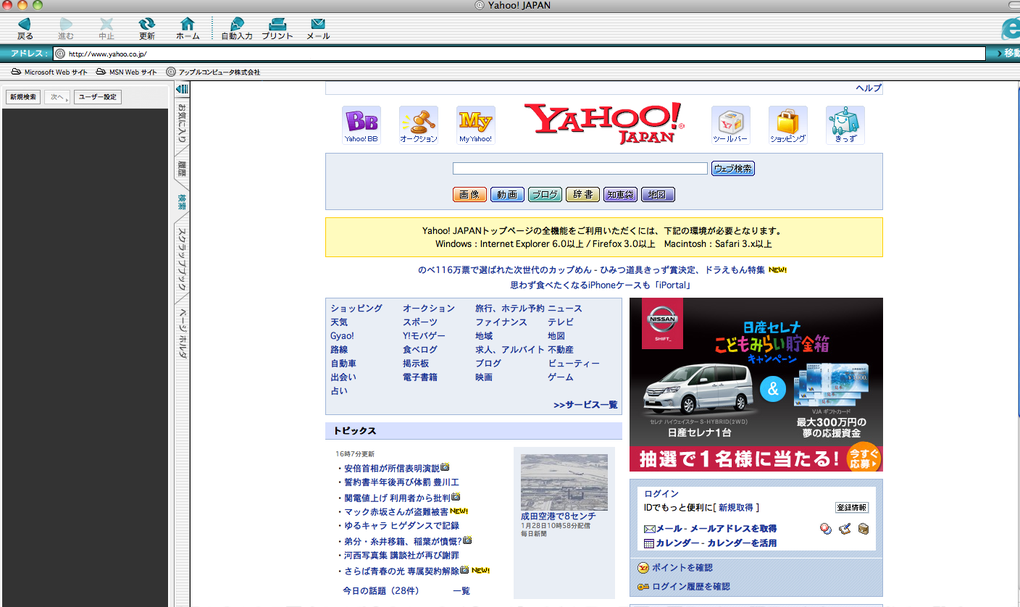Click the きっず robot icon
The image size is (1020, 607).
click(845, 125)
